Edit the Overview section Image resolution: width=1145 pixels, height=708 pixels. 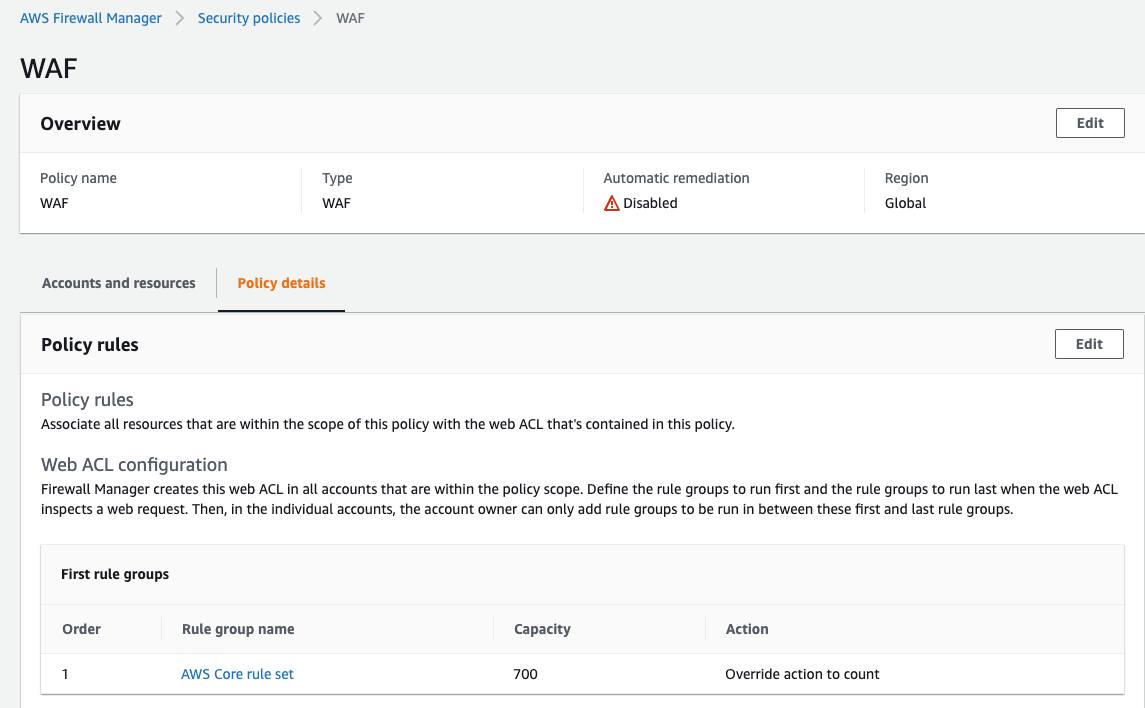tap(1090, 123)
